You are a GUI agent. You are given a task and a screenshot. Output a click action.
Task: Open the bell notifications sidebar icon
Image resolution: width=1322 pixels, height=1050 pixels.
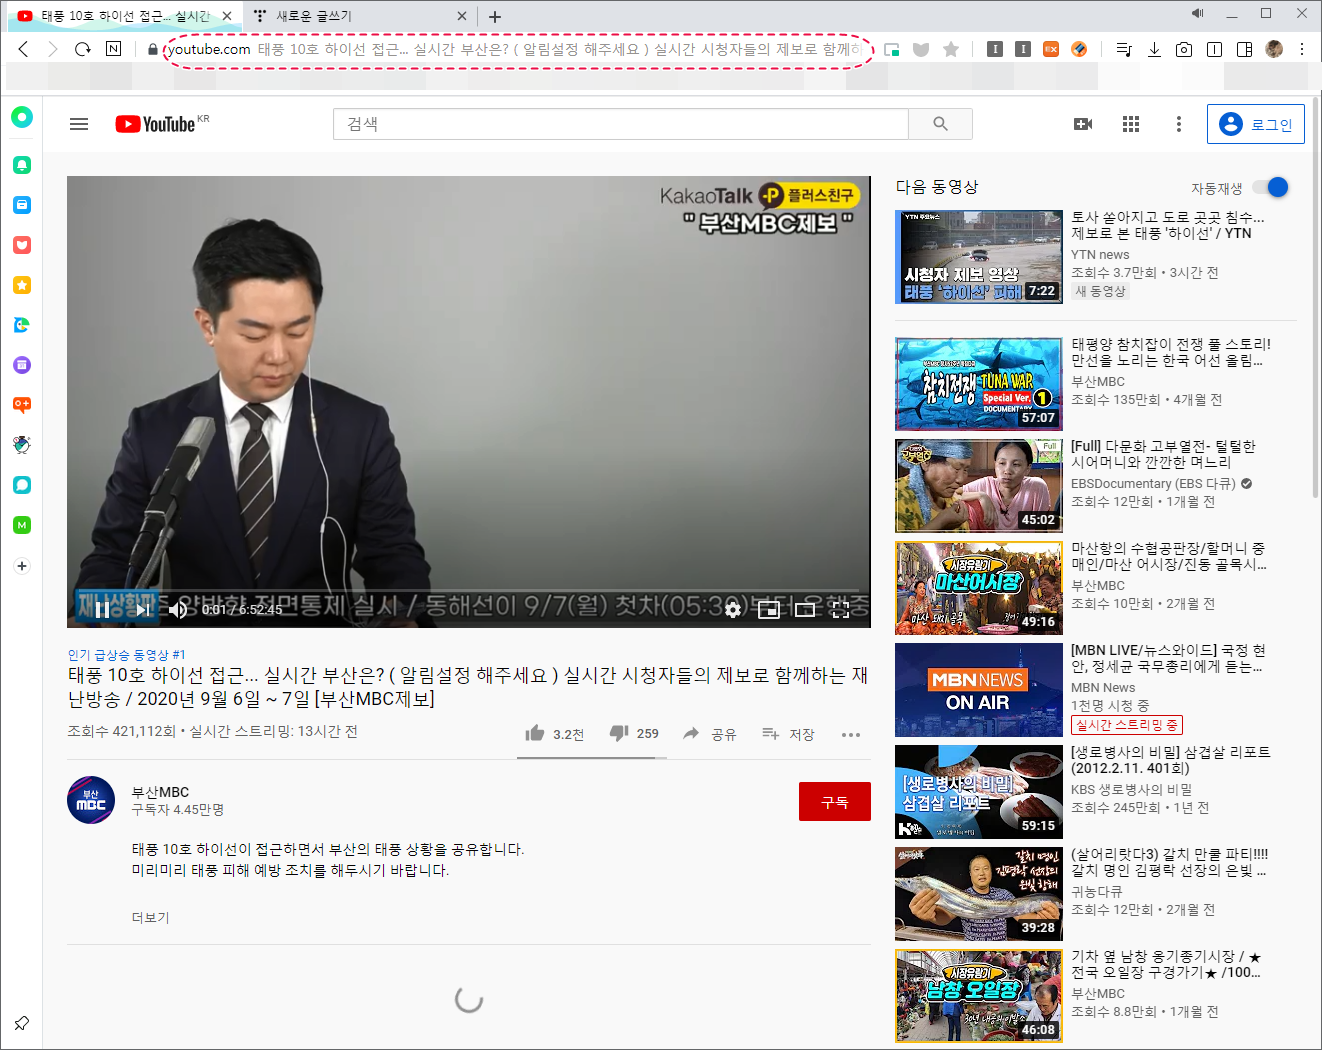[x=22, y=165]
